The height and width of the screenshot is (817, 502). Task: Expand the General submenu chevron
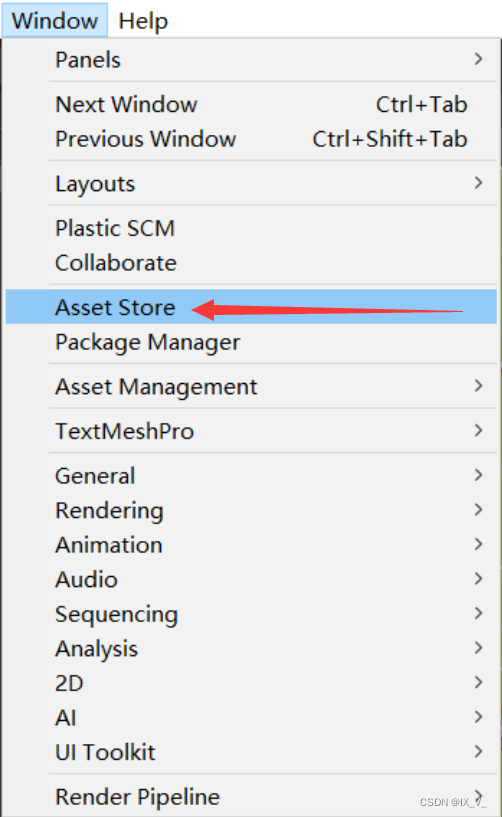[x=479, y=475]
